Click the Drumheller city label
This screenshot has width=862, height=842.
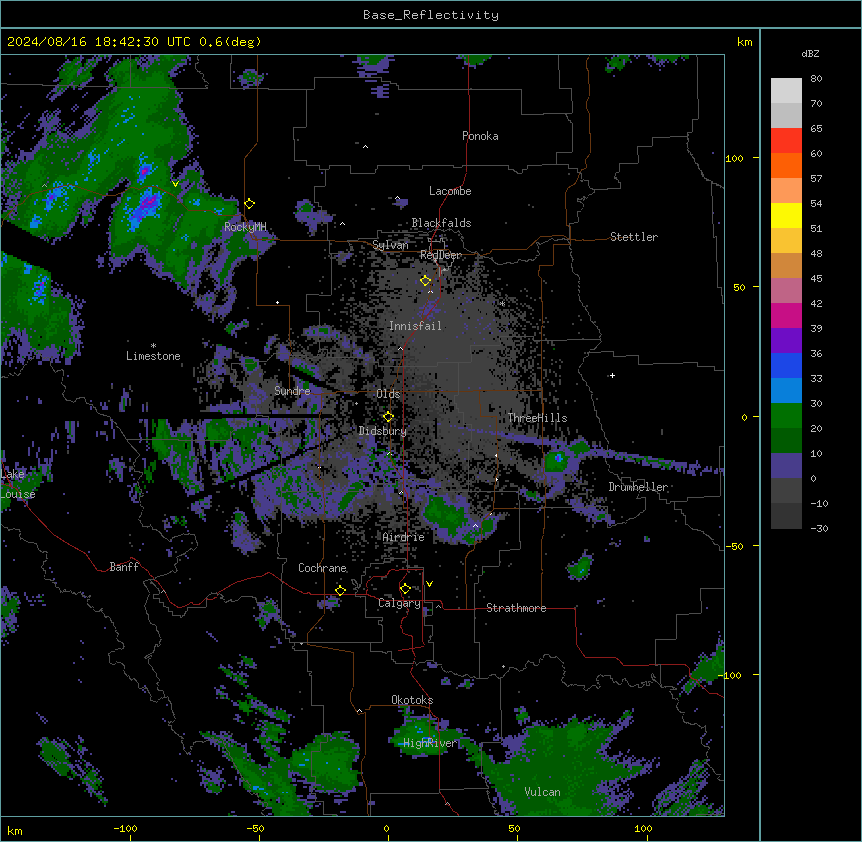pos(638,487)
